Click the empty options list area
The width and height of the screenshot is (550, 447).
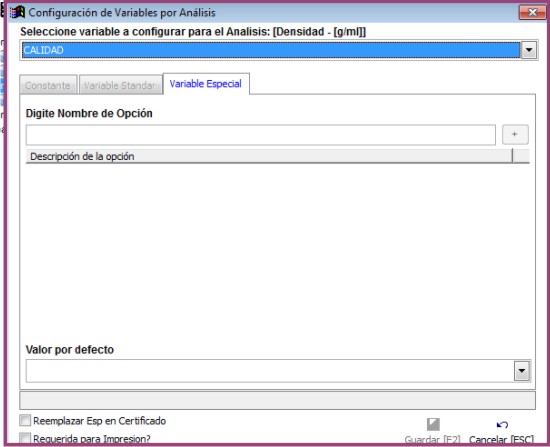pos(277,251)
